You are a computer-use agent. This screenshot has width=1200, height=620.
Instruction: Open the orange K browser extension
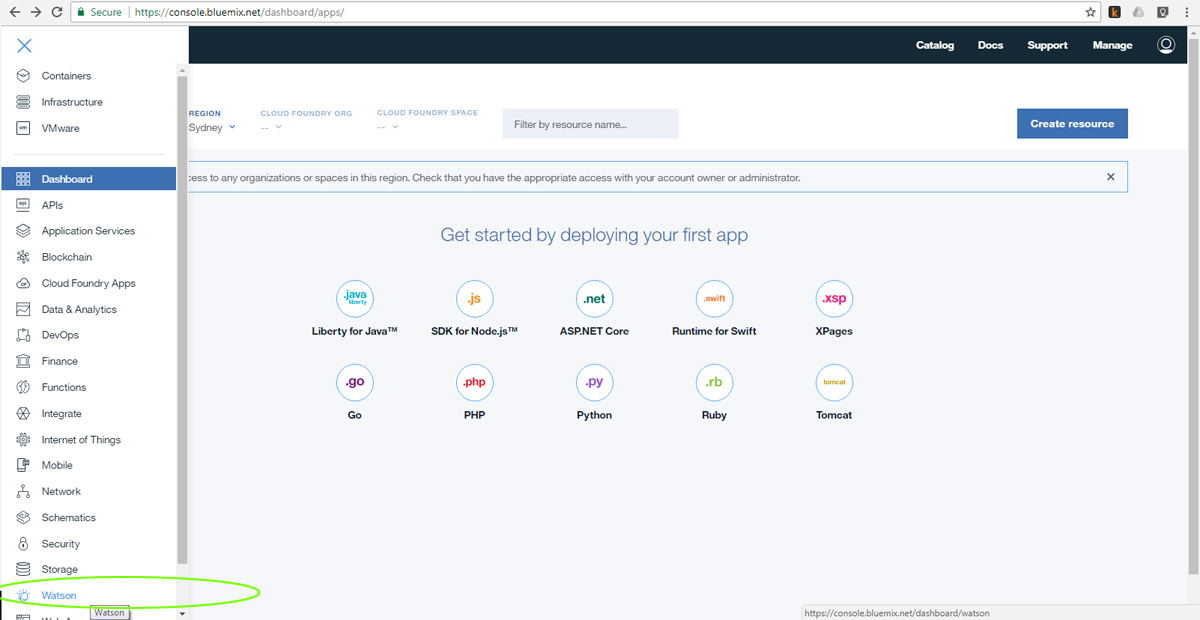click(1115, 13)
